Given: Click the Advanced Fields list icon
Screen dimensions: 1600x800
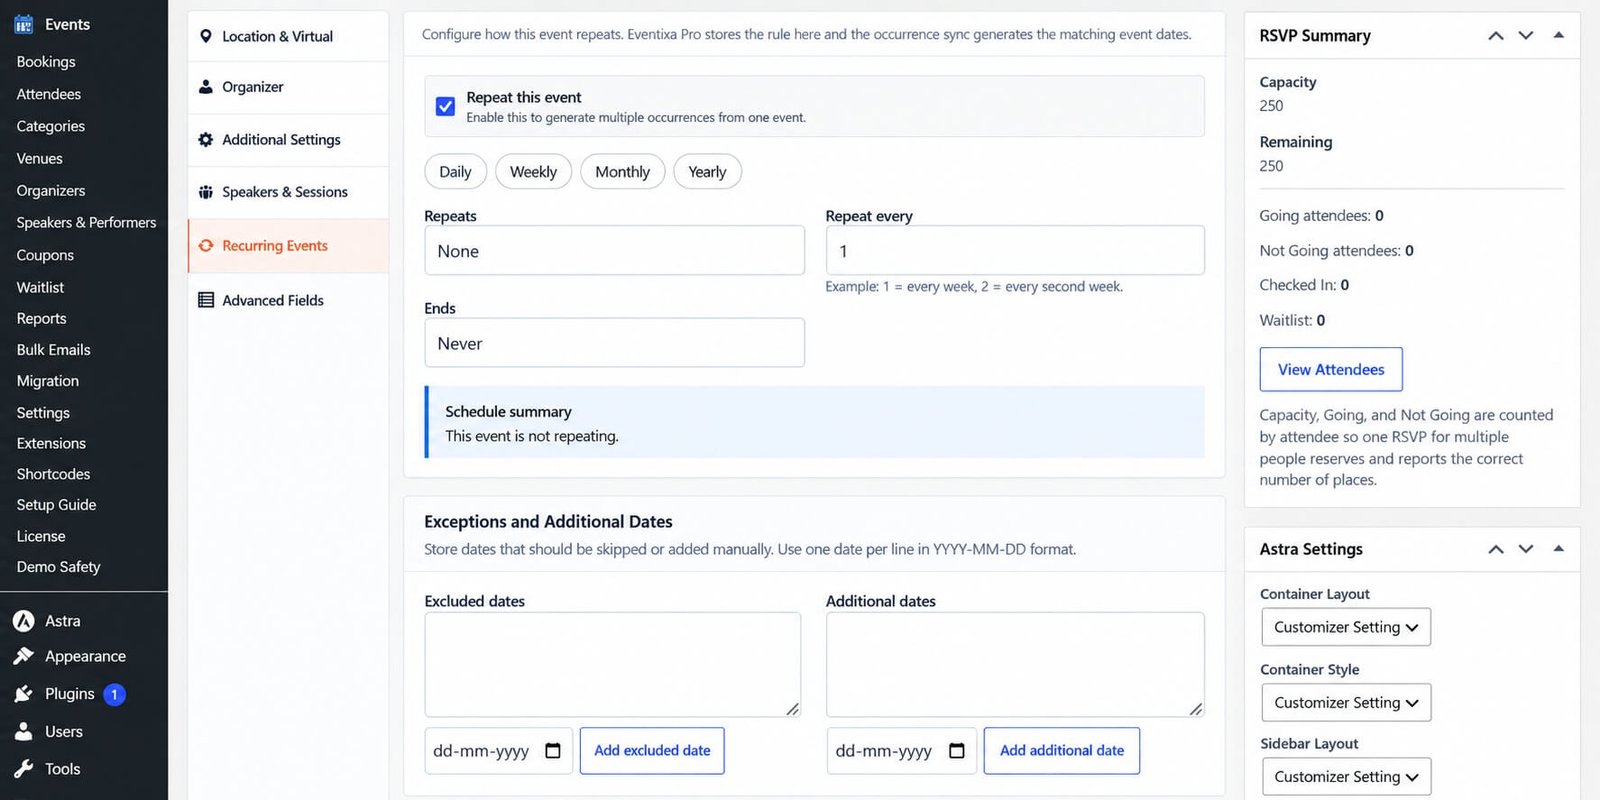Looking at the screenshot, I should coord(206,300).
